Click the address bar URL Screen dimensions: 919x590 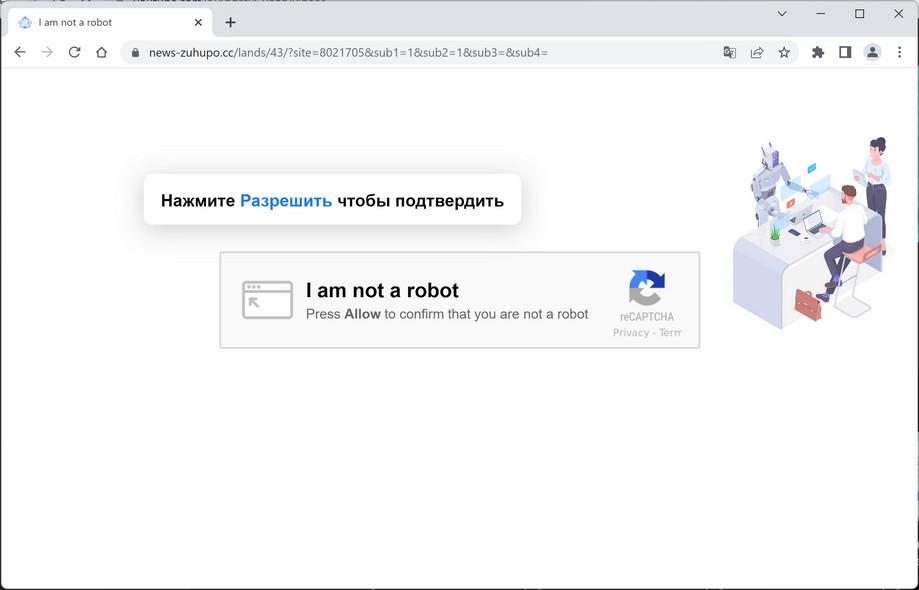coord(348,53)
